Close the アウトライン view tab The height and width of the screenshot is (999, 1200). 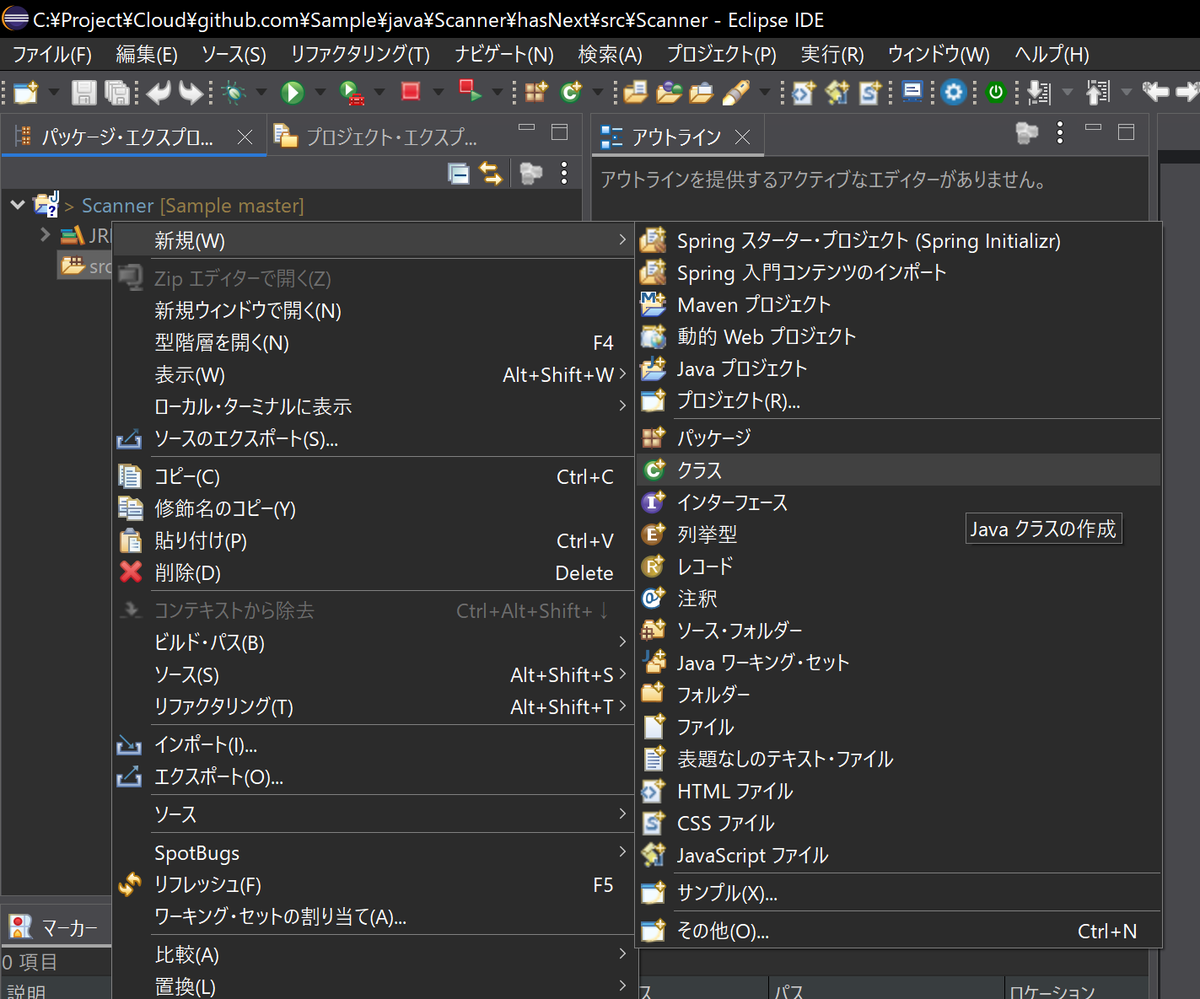[742, 137]
